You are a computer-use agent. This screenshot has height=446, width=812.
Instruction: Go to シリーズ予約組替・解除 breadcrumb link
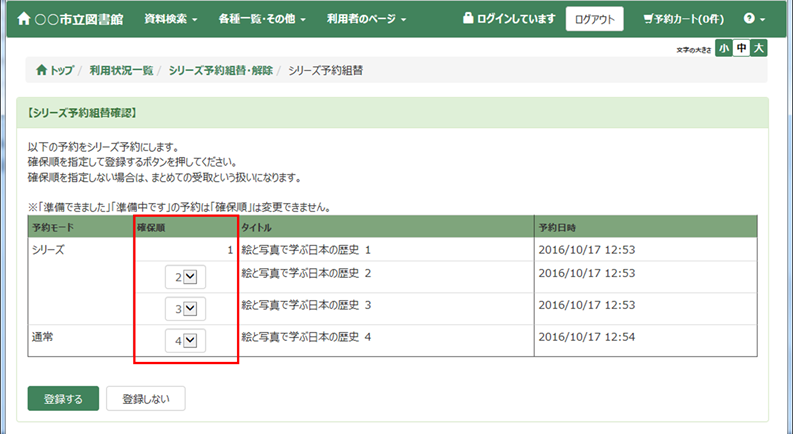click(x=220, y=70)
